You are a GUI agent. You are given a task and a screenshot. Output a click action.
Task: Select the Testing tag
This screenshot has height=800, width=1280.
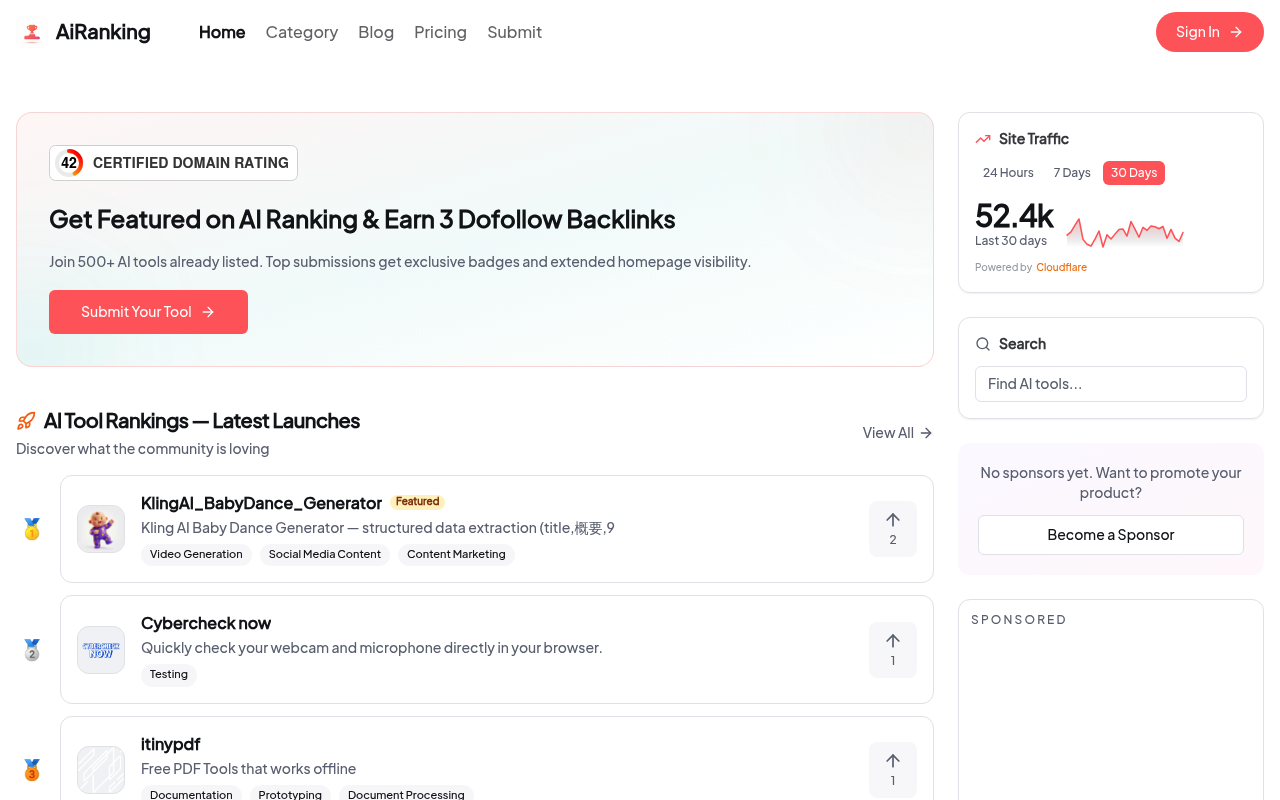point(169,674)
